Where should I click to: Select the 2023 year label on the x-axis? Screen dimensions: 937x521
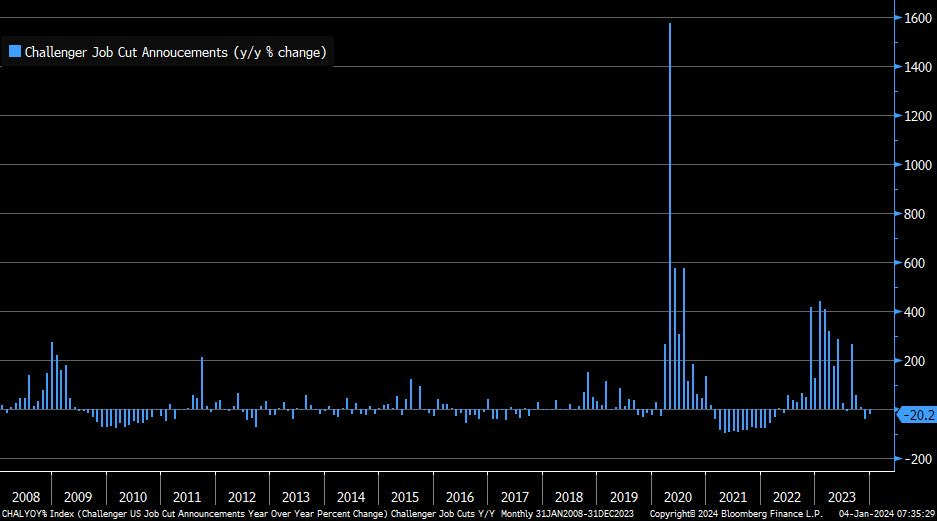[x=841, y=497]
